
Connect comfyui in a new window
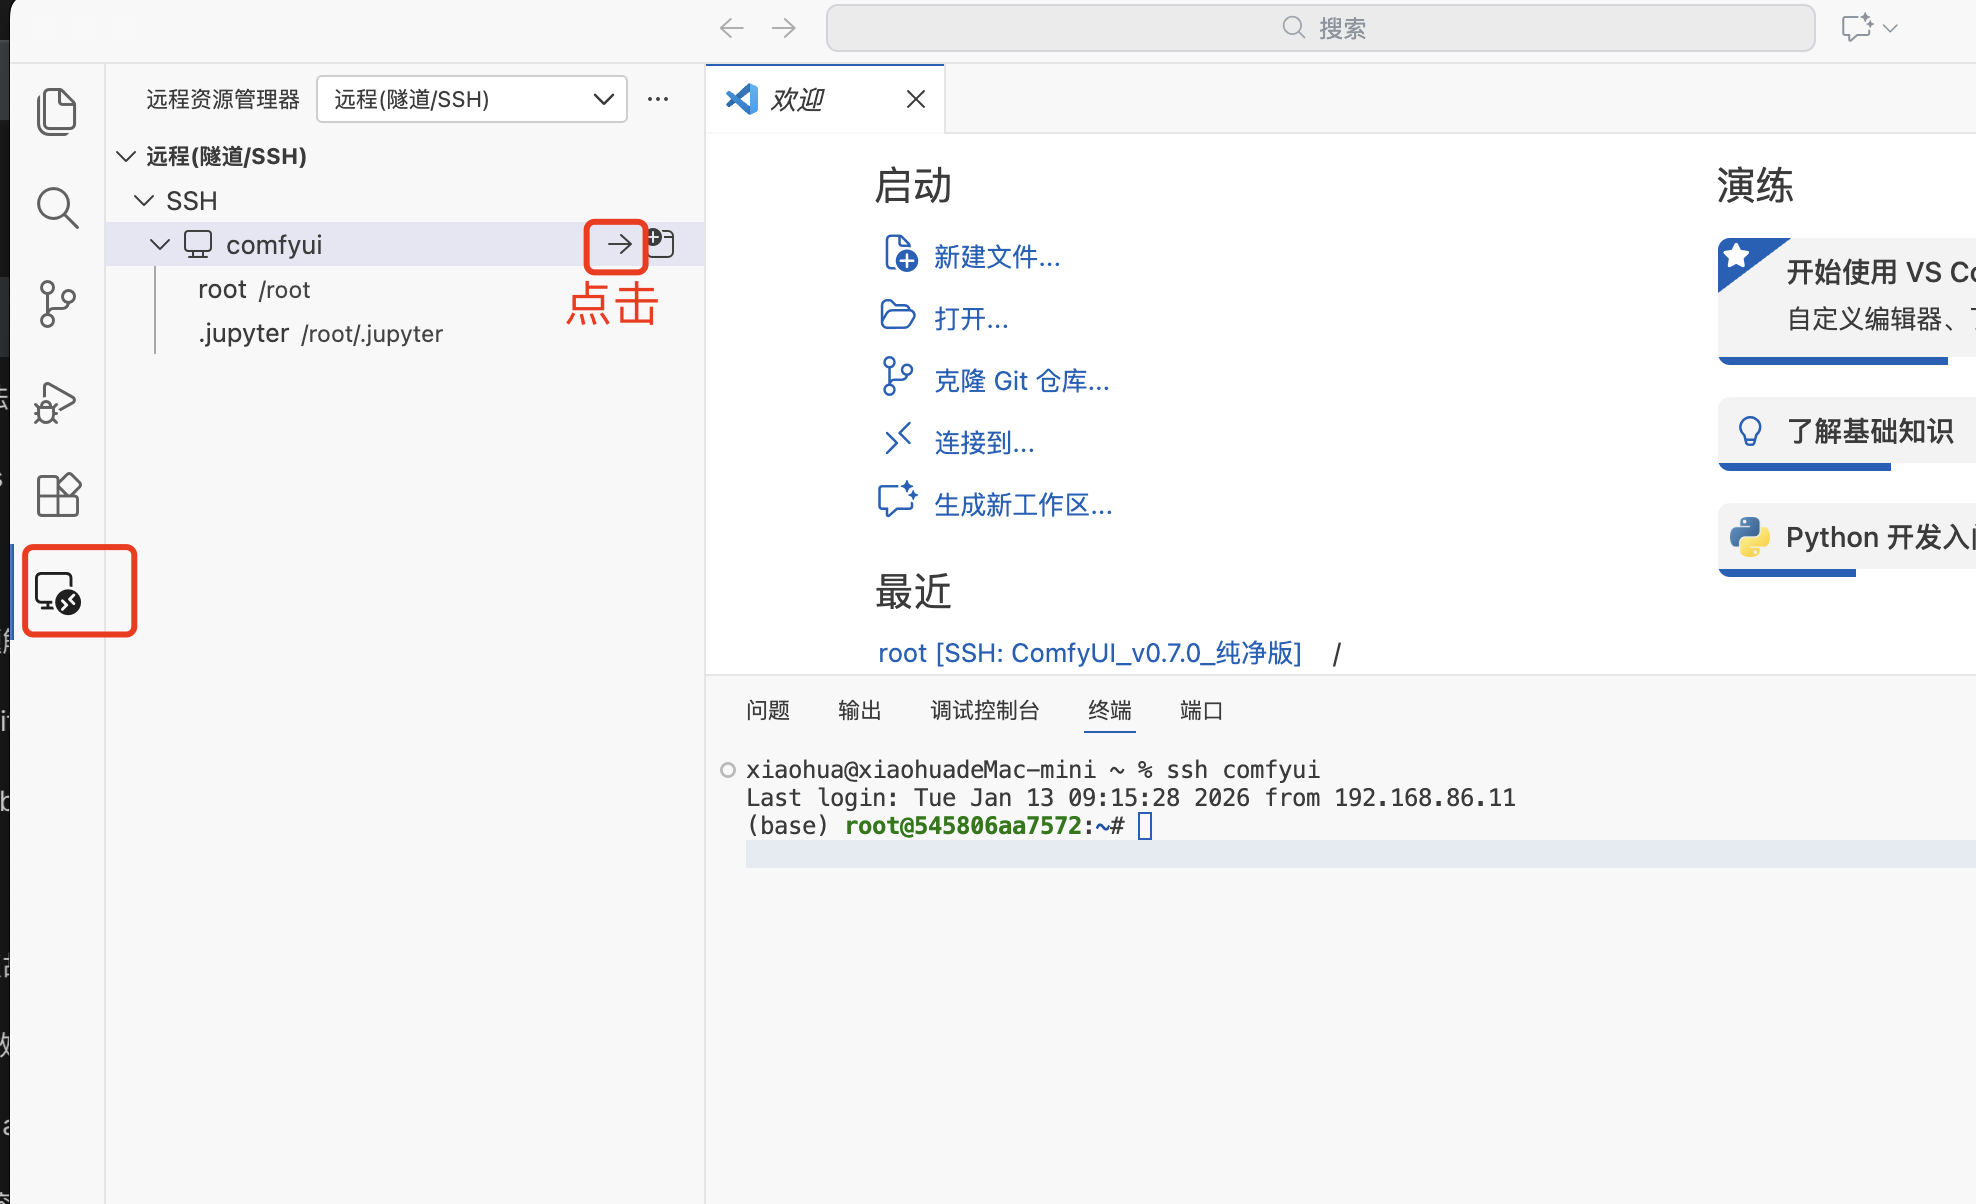coord(659,241)
